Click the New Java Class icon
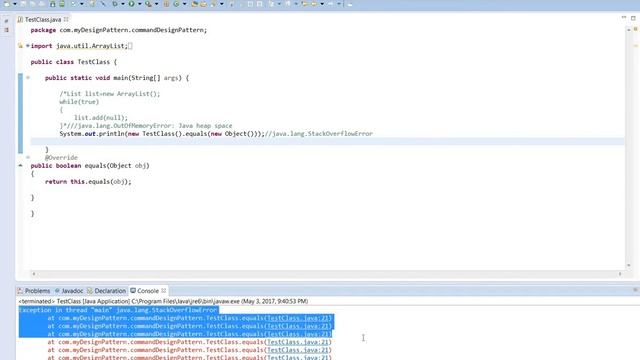The height and width of the screenshot is (360, 640). click(176, 4)
